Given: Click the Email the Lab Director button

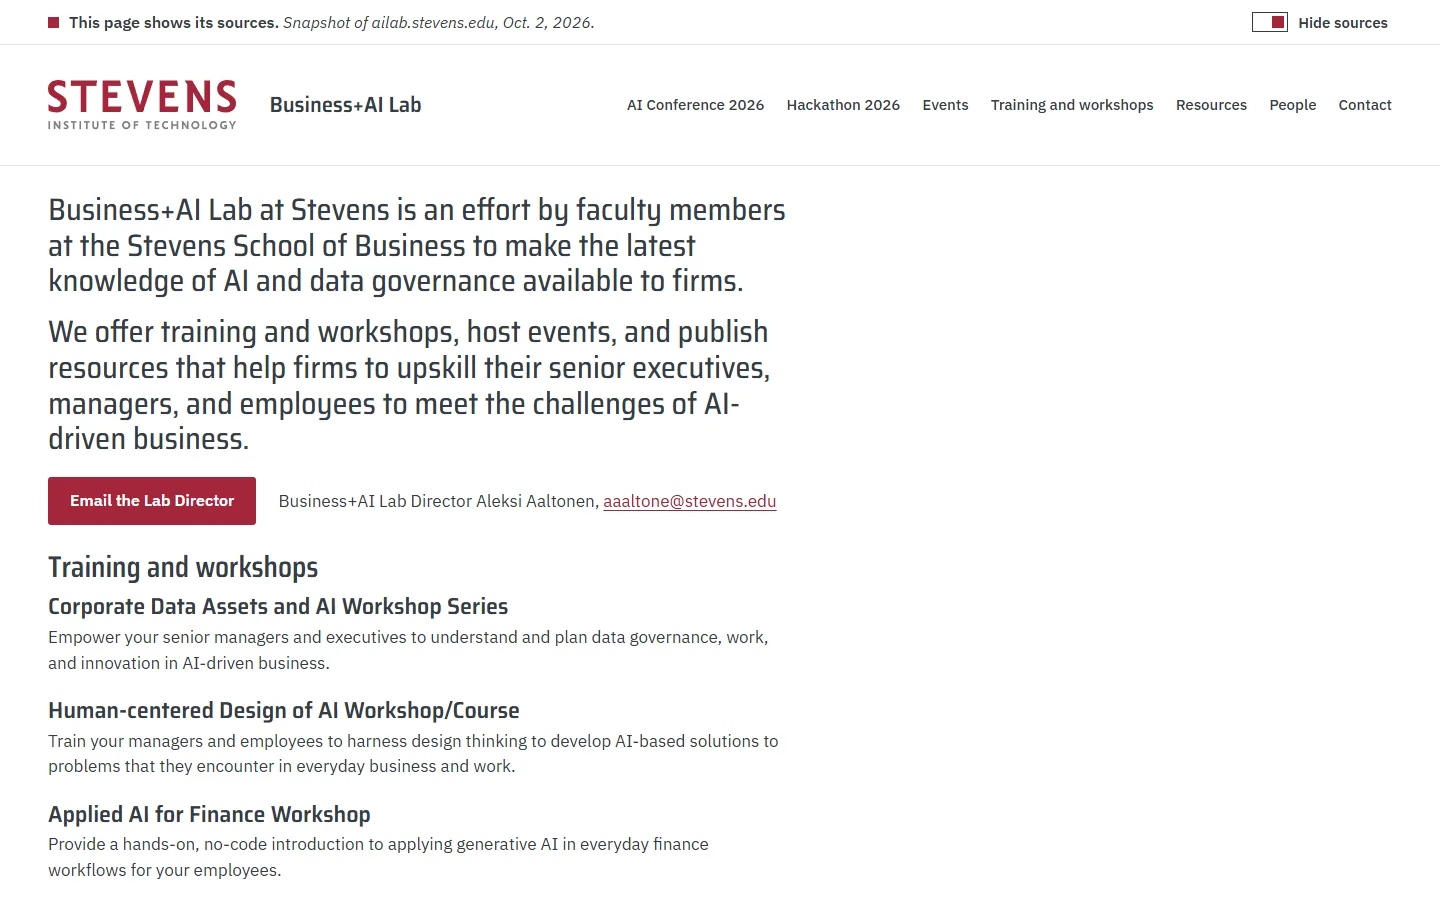Looking at the screenshot, I should click(x=152, y=501).
